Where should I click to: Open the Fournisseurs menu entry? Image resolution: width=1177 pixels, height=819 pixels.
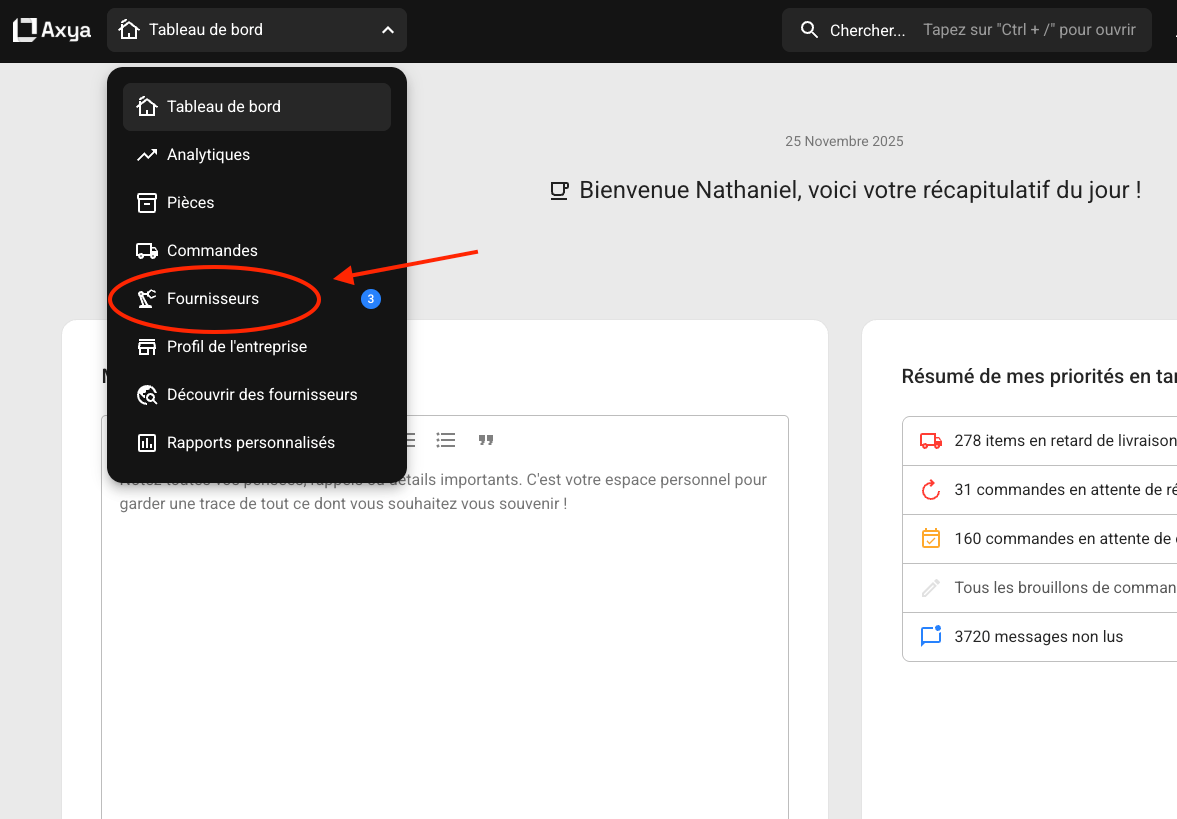tap(213, 299)
